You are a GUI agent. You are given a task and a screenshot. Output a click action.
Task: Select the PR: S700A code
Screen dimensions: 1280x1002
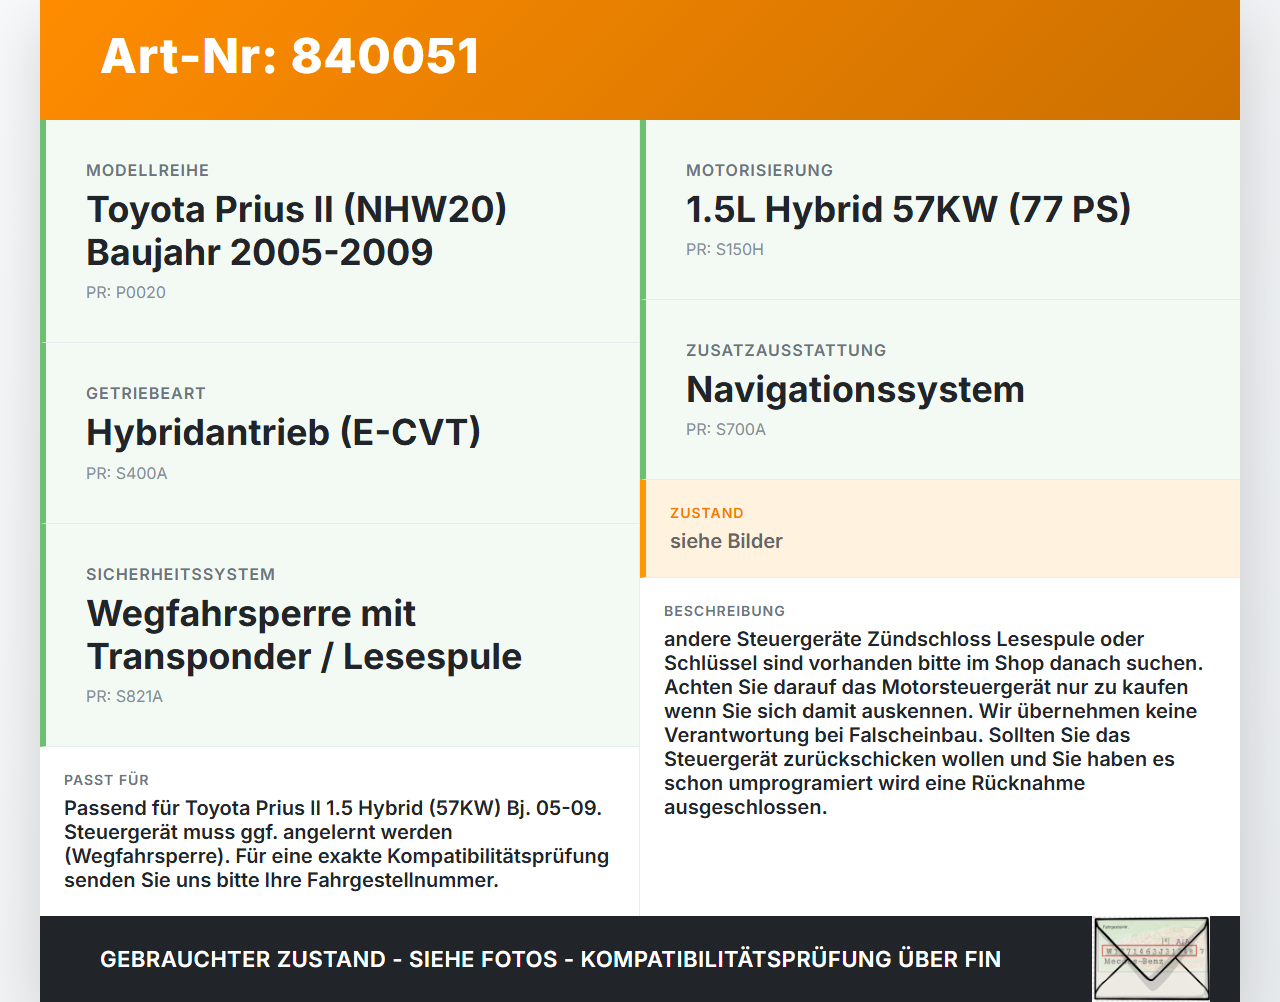726,430
